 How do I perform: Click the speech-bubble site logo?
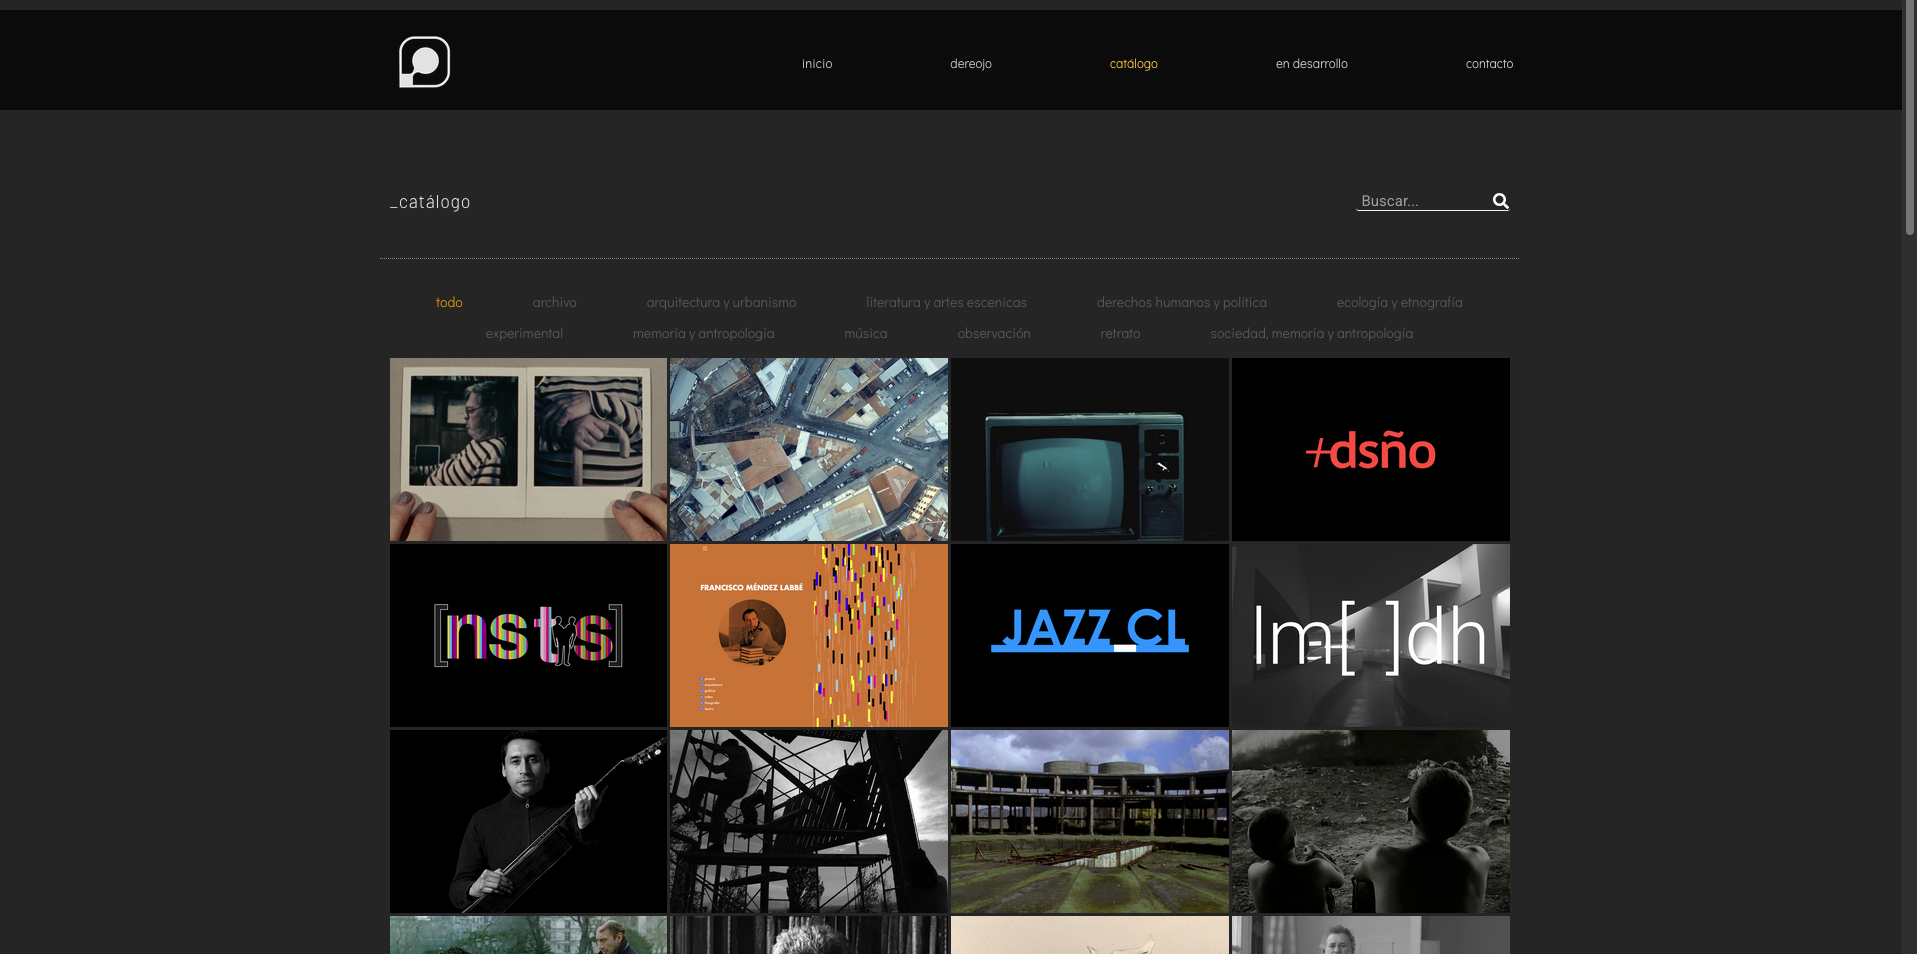click(424, 62)
